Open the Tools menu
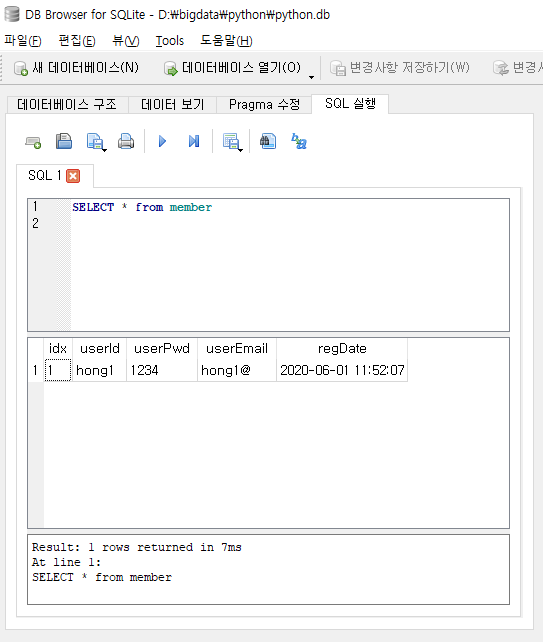 coord(170,41)
